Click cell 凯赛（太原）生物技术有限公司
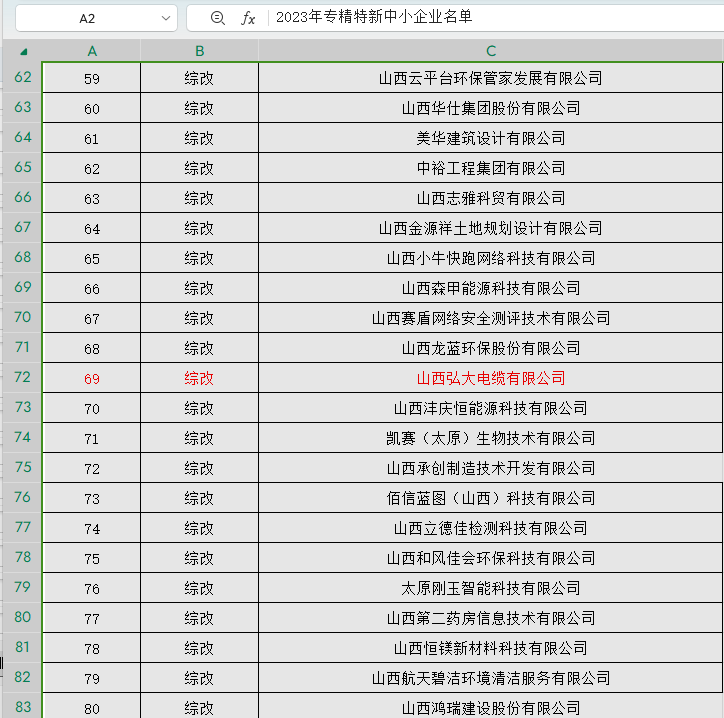The width and height of the screenshot is (724, 718). [x=490, y=438]
